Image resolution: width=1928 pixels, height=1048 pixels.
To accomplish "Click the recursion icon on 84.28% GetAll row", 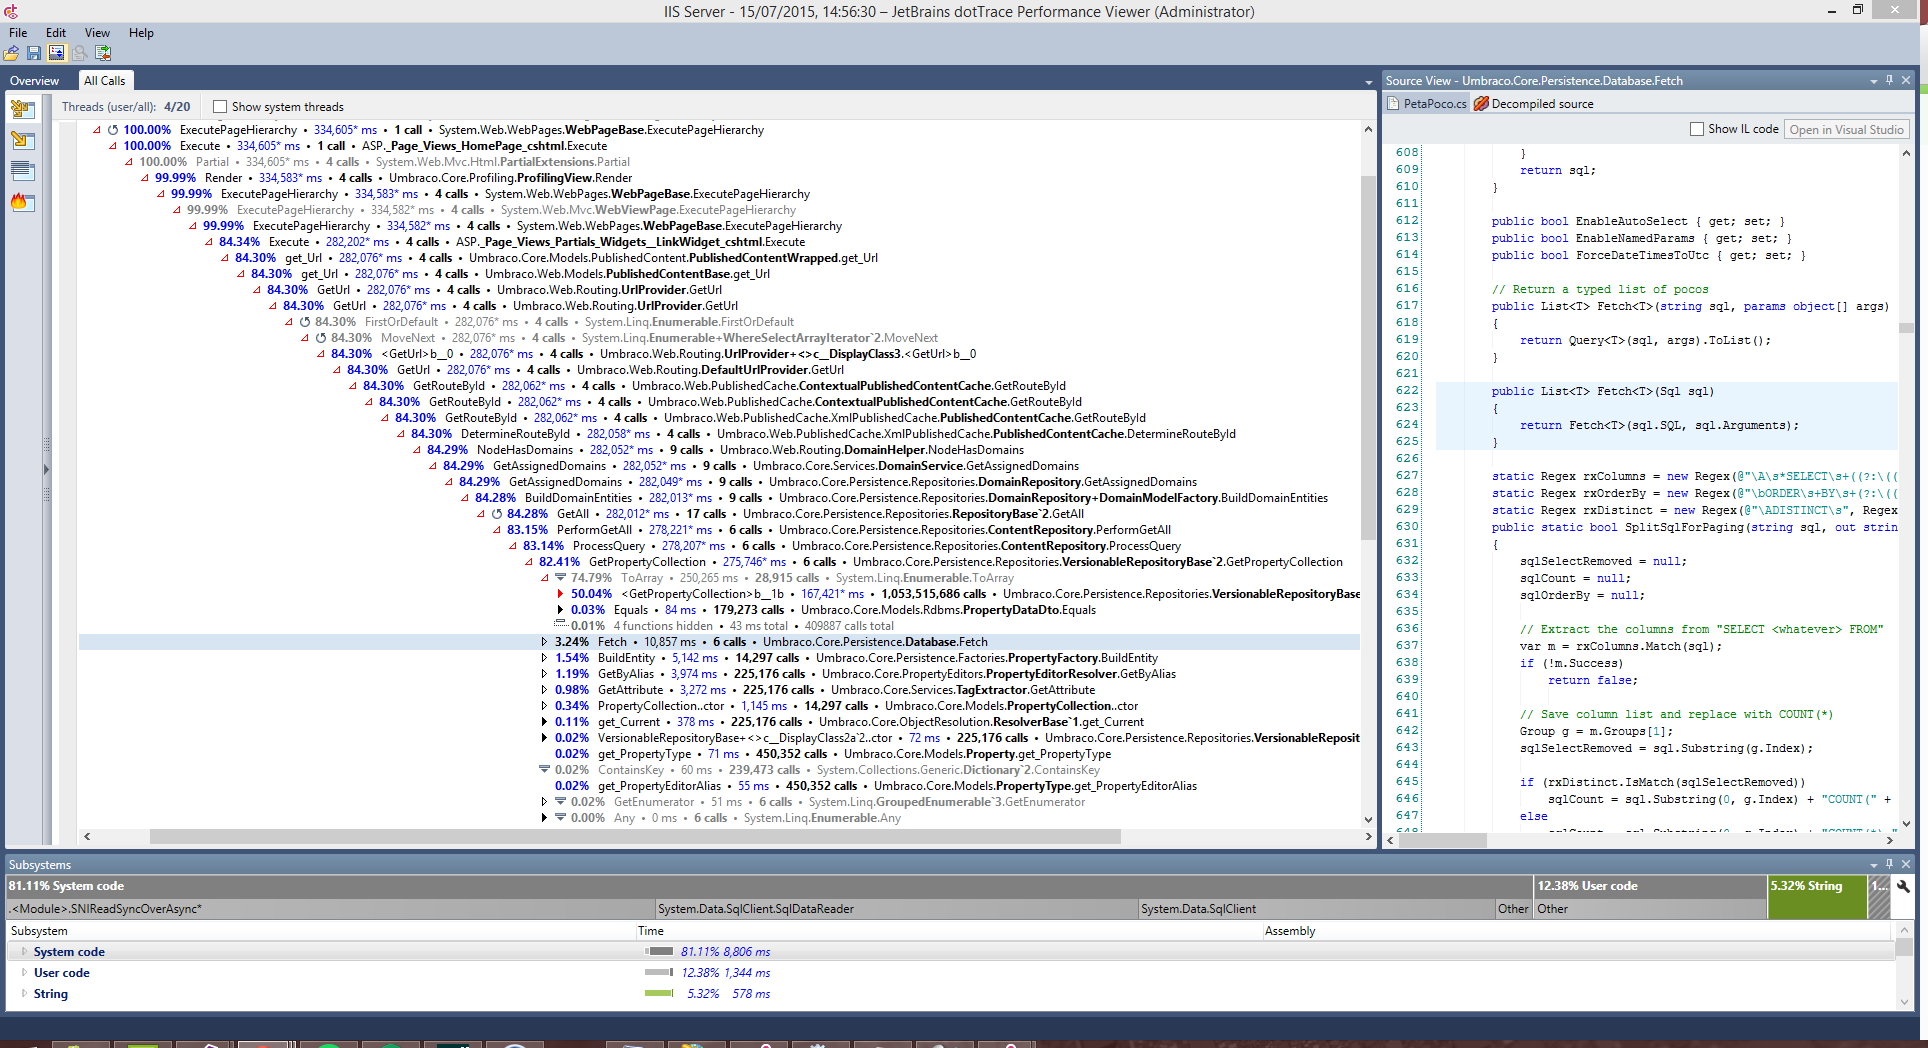I will pyautogui.click(x=497, y=514).
